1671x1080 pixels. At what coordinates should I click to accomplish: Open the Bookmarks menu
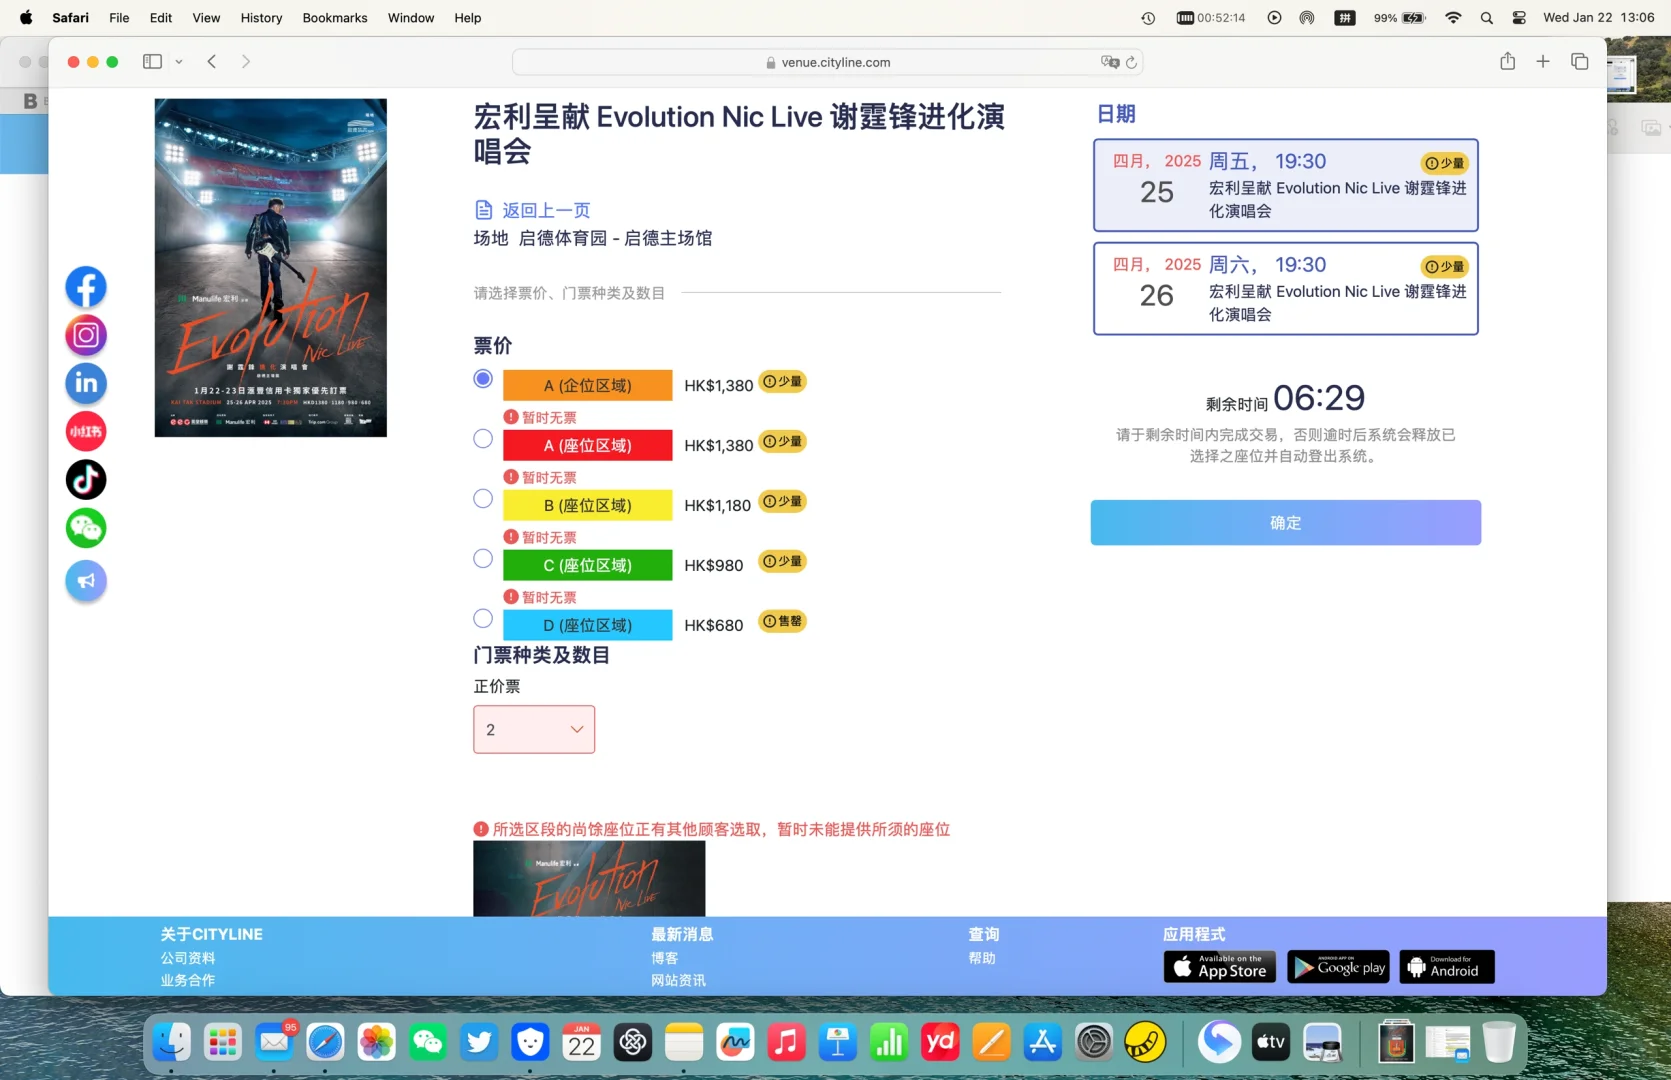point(335,18)
